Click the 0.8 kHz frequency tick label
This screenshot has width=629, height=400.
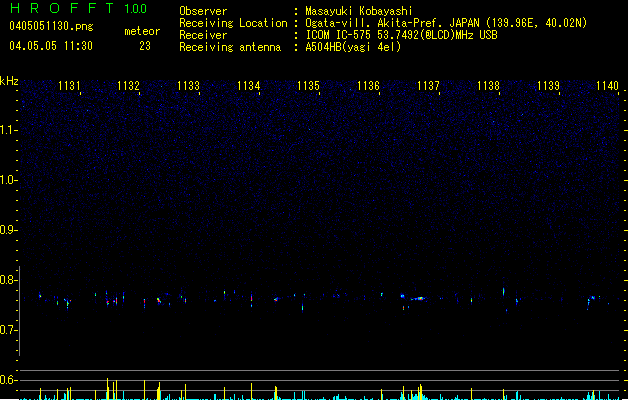coord(7,280)
